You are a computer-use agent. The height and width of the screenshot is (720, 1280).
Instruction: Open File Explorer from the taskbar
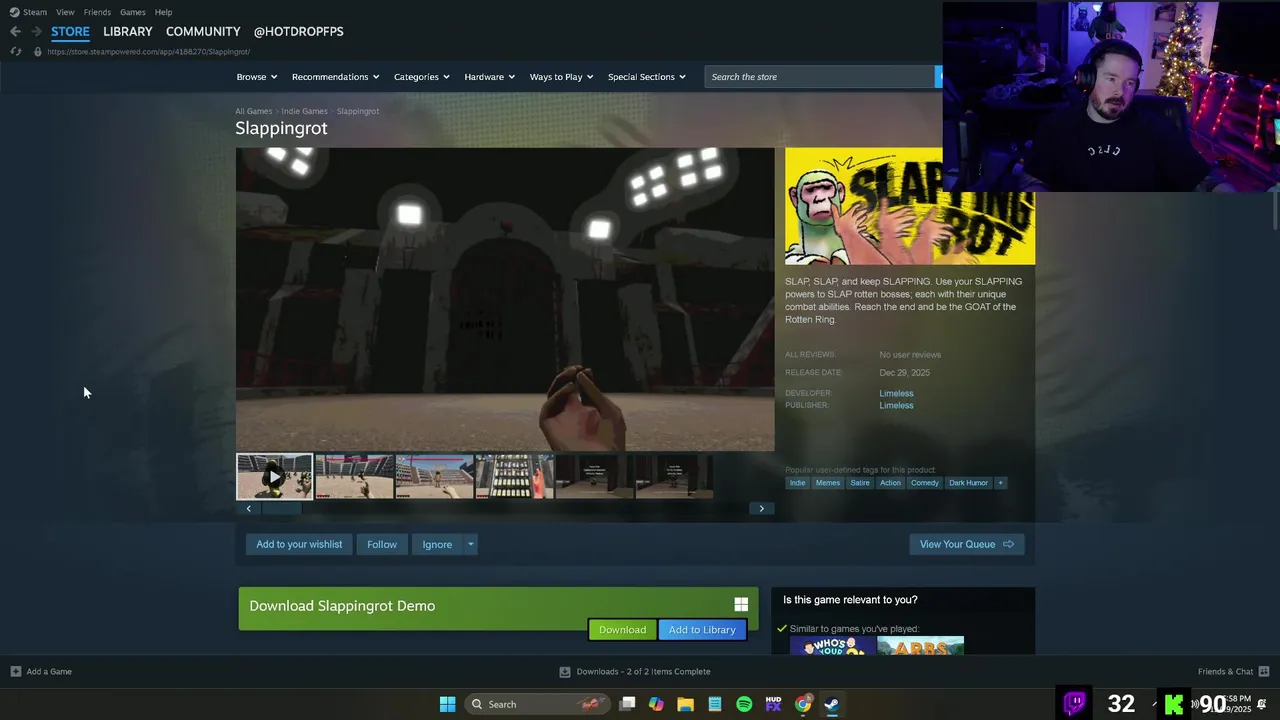coord(685,704)
